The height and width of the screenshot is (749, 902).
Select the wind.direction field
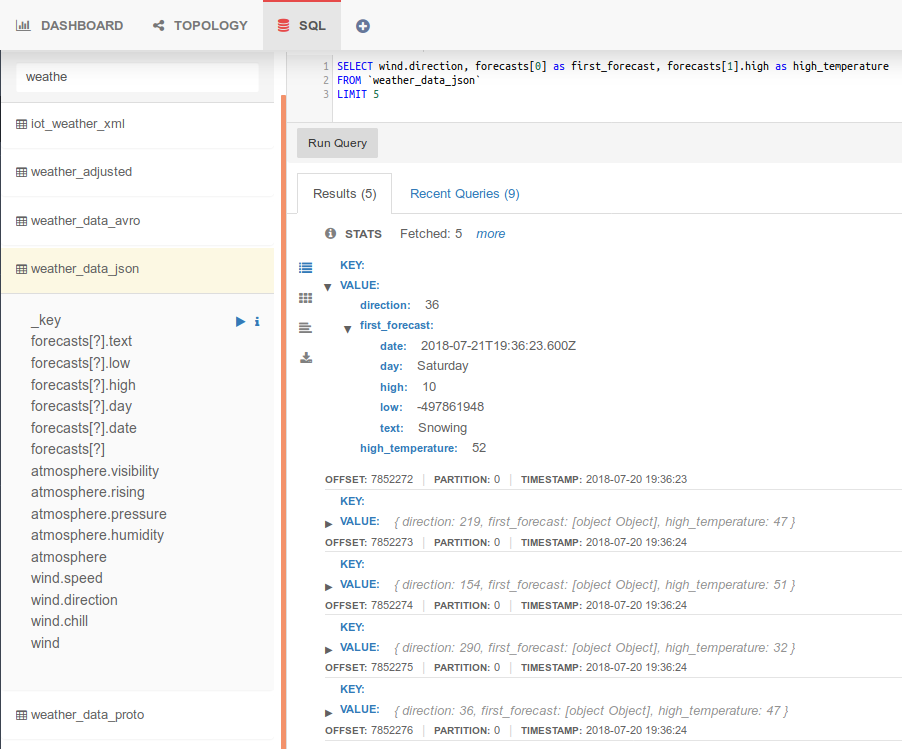(x=74, y=600)
